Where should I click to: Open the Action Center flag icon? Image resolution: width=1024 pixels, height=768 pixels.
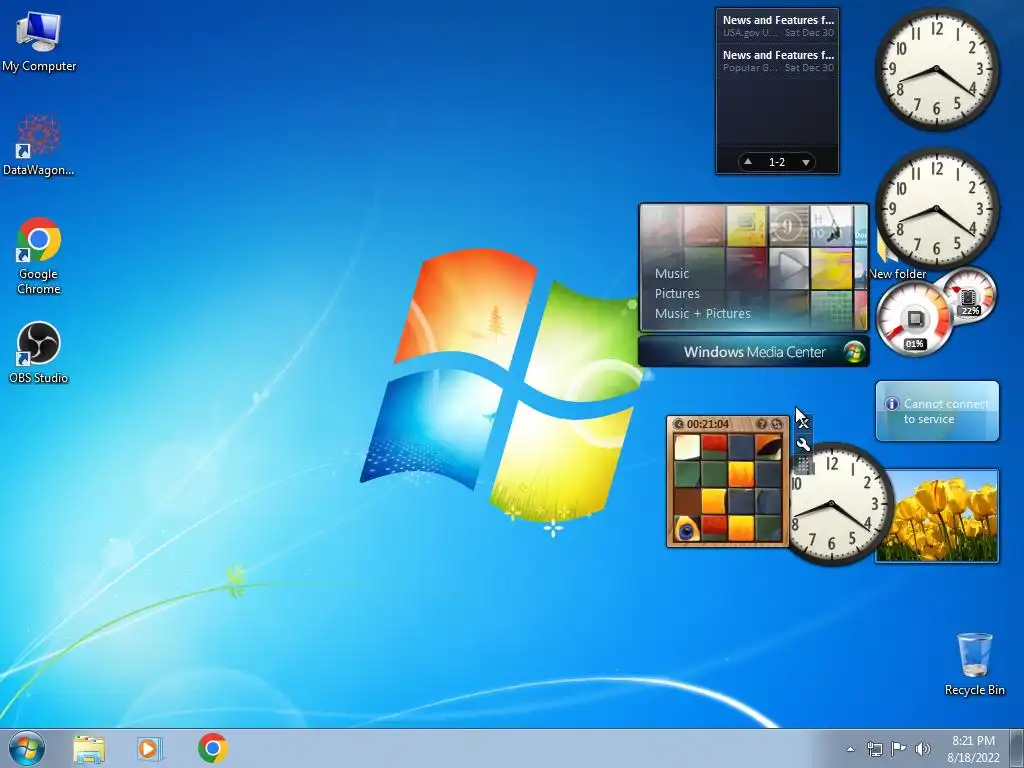[899, 749]
